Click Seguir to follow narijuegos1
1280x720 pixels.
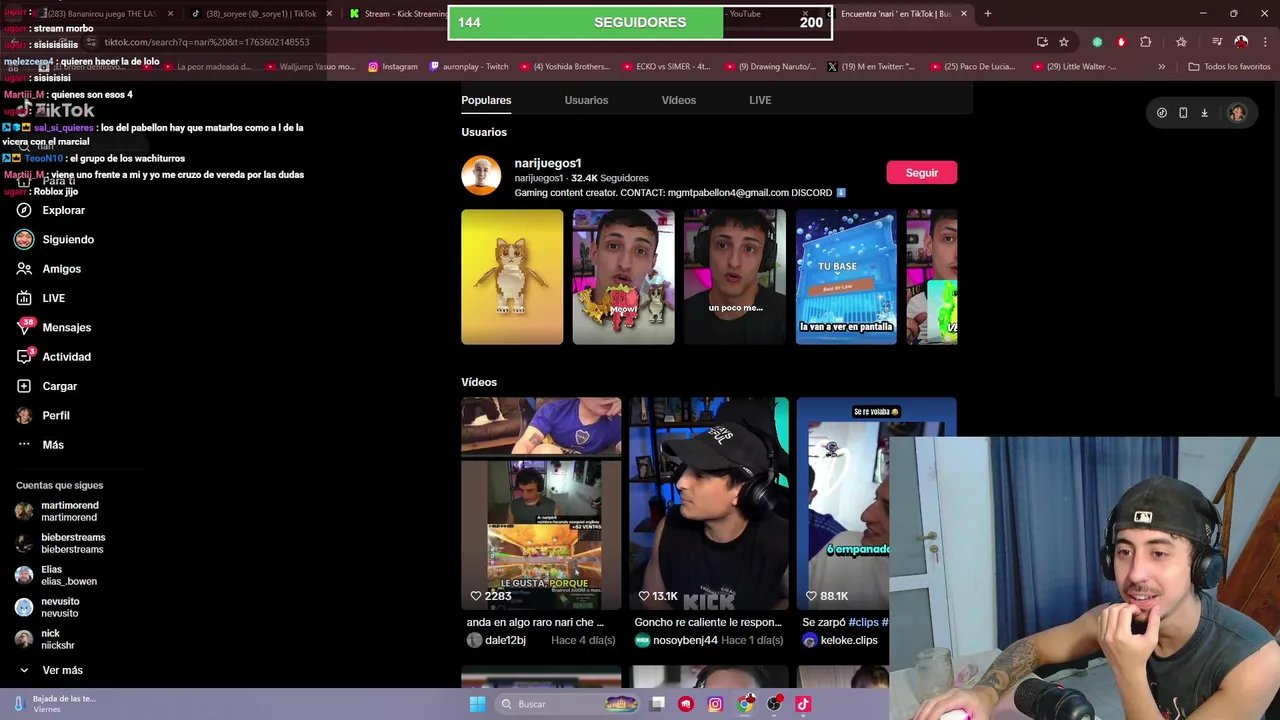tap(922, 173)
